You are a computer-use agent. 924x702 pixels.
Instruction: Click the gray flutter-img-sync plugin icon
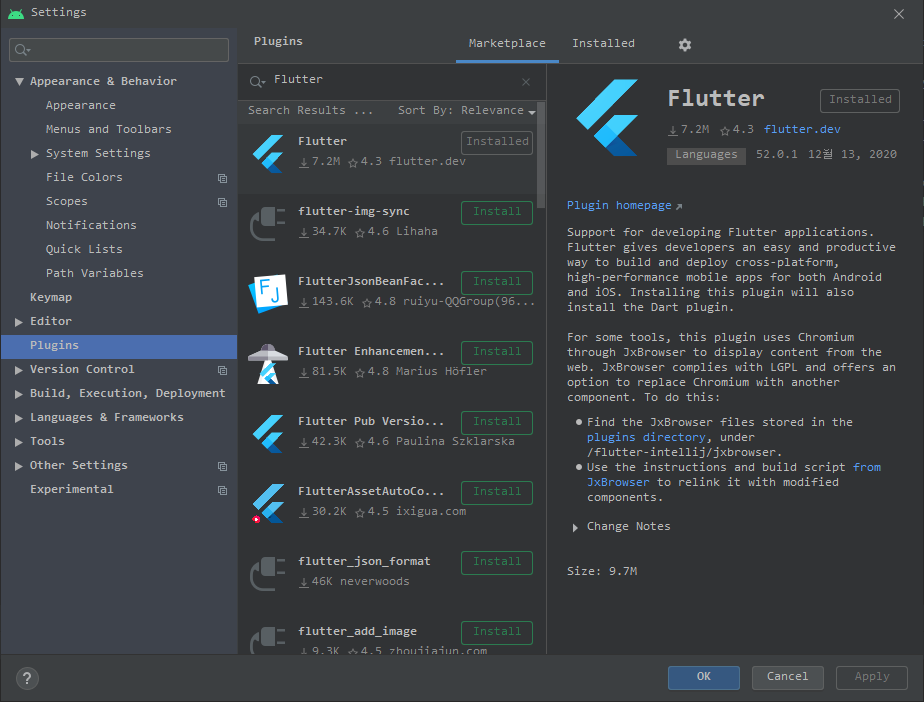click(268, 223)
